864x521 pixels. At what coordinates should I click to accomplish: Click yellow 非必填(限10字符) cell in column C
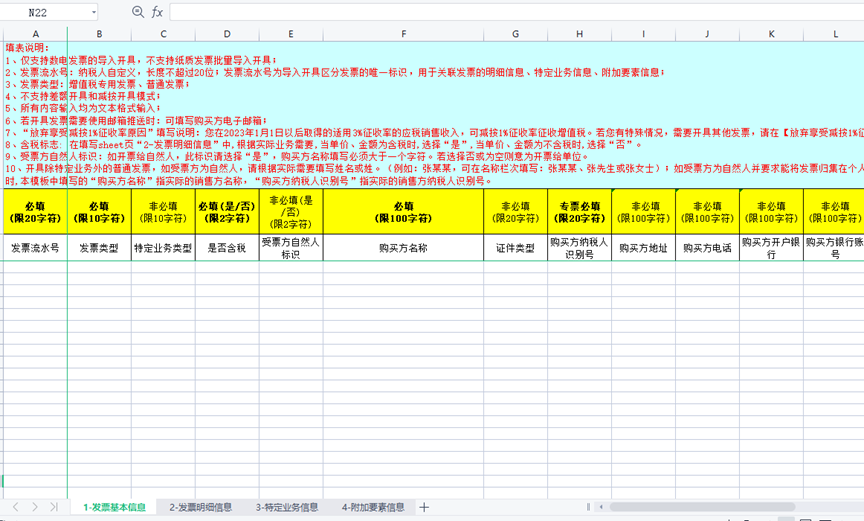click(163, 212)
